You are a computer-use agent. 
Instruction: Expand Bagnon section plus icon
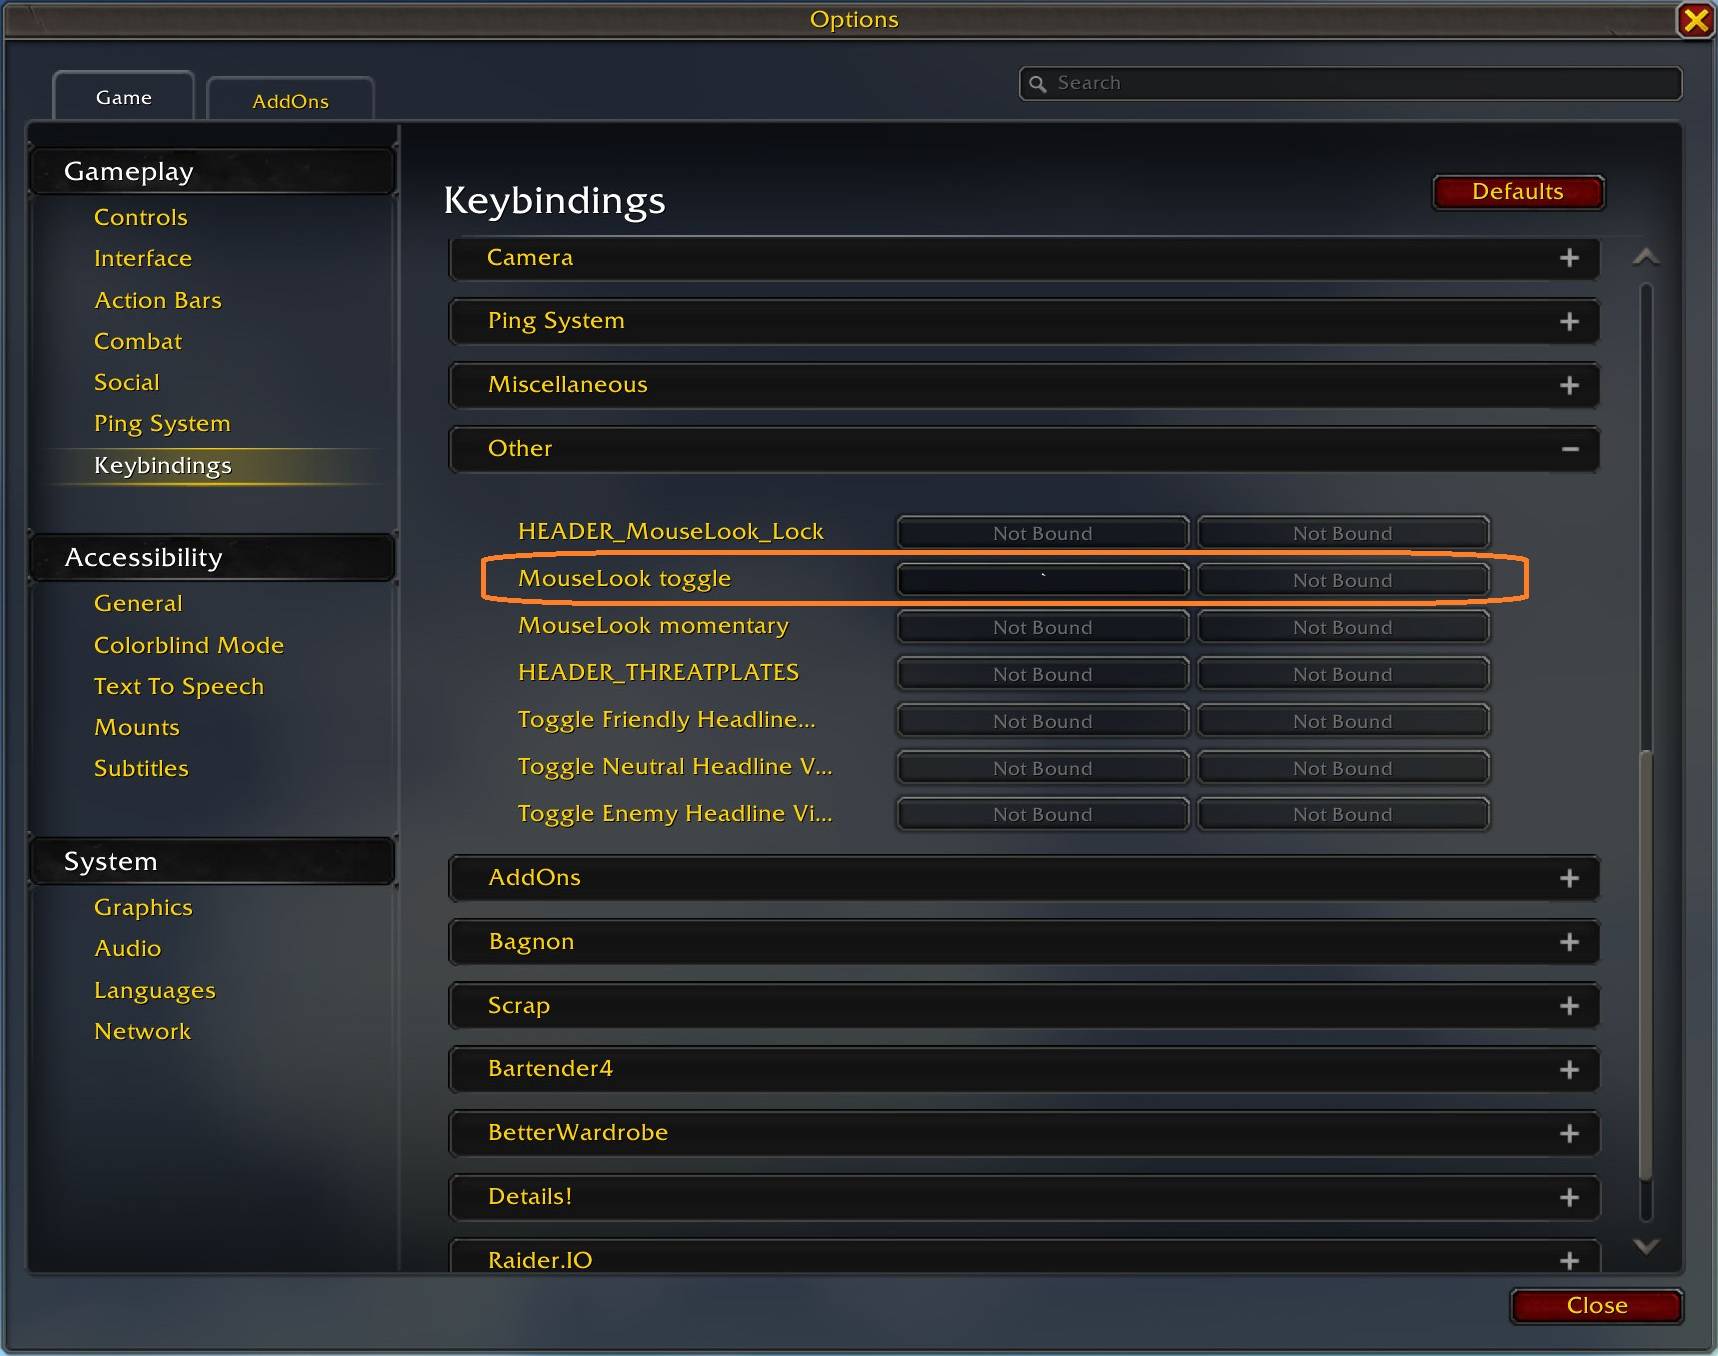coord(1569,942)
